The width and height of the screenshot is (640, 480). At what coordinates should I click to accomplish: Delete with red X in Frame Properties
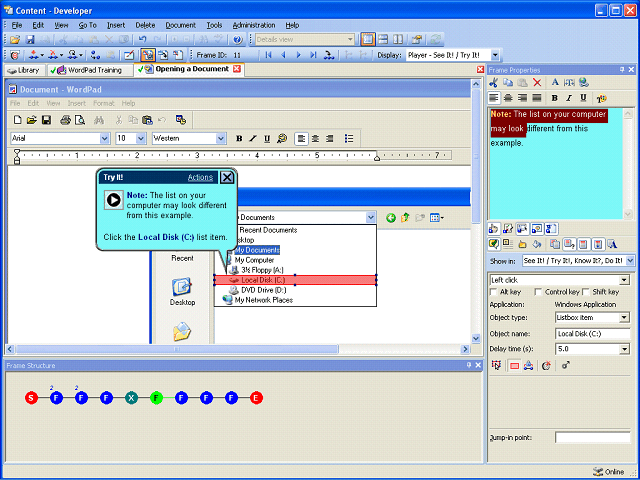pos(537,82)
